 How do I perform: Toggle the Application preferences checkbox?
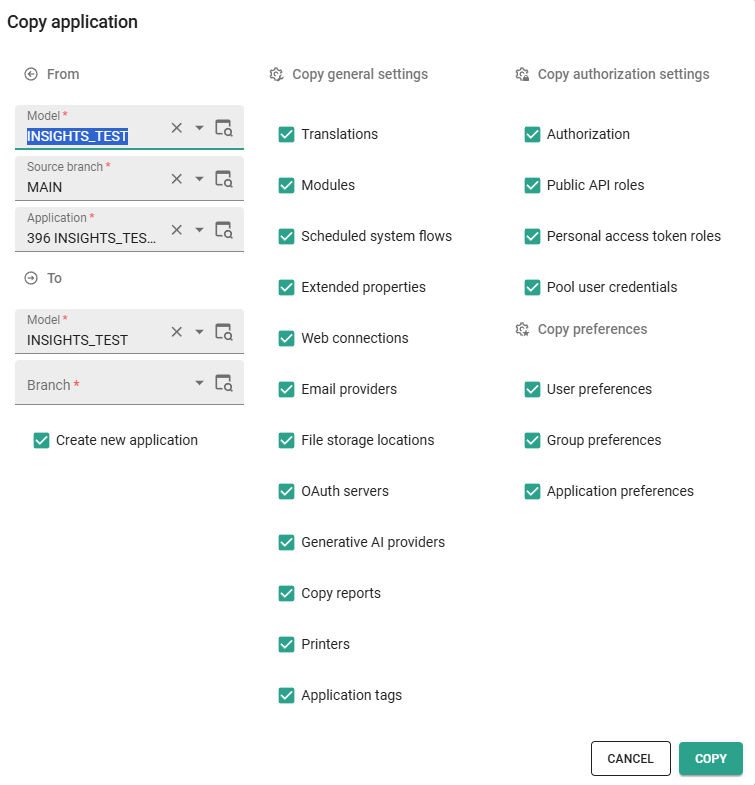(x=532, y=491)
